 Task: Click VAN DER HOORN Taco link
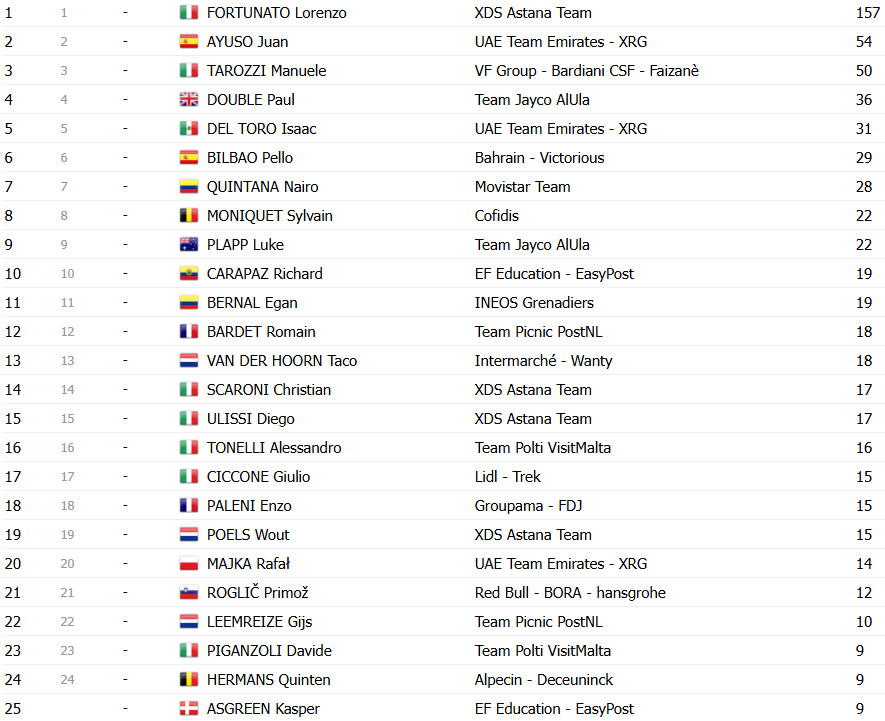pyautogui.click(x=282, y=361)
